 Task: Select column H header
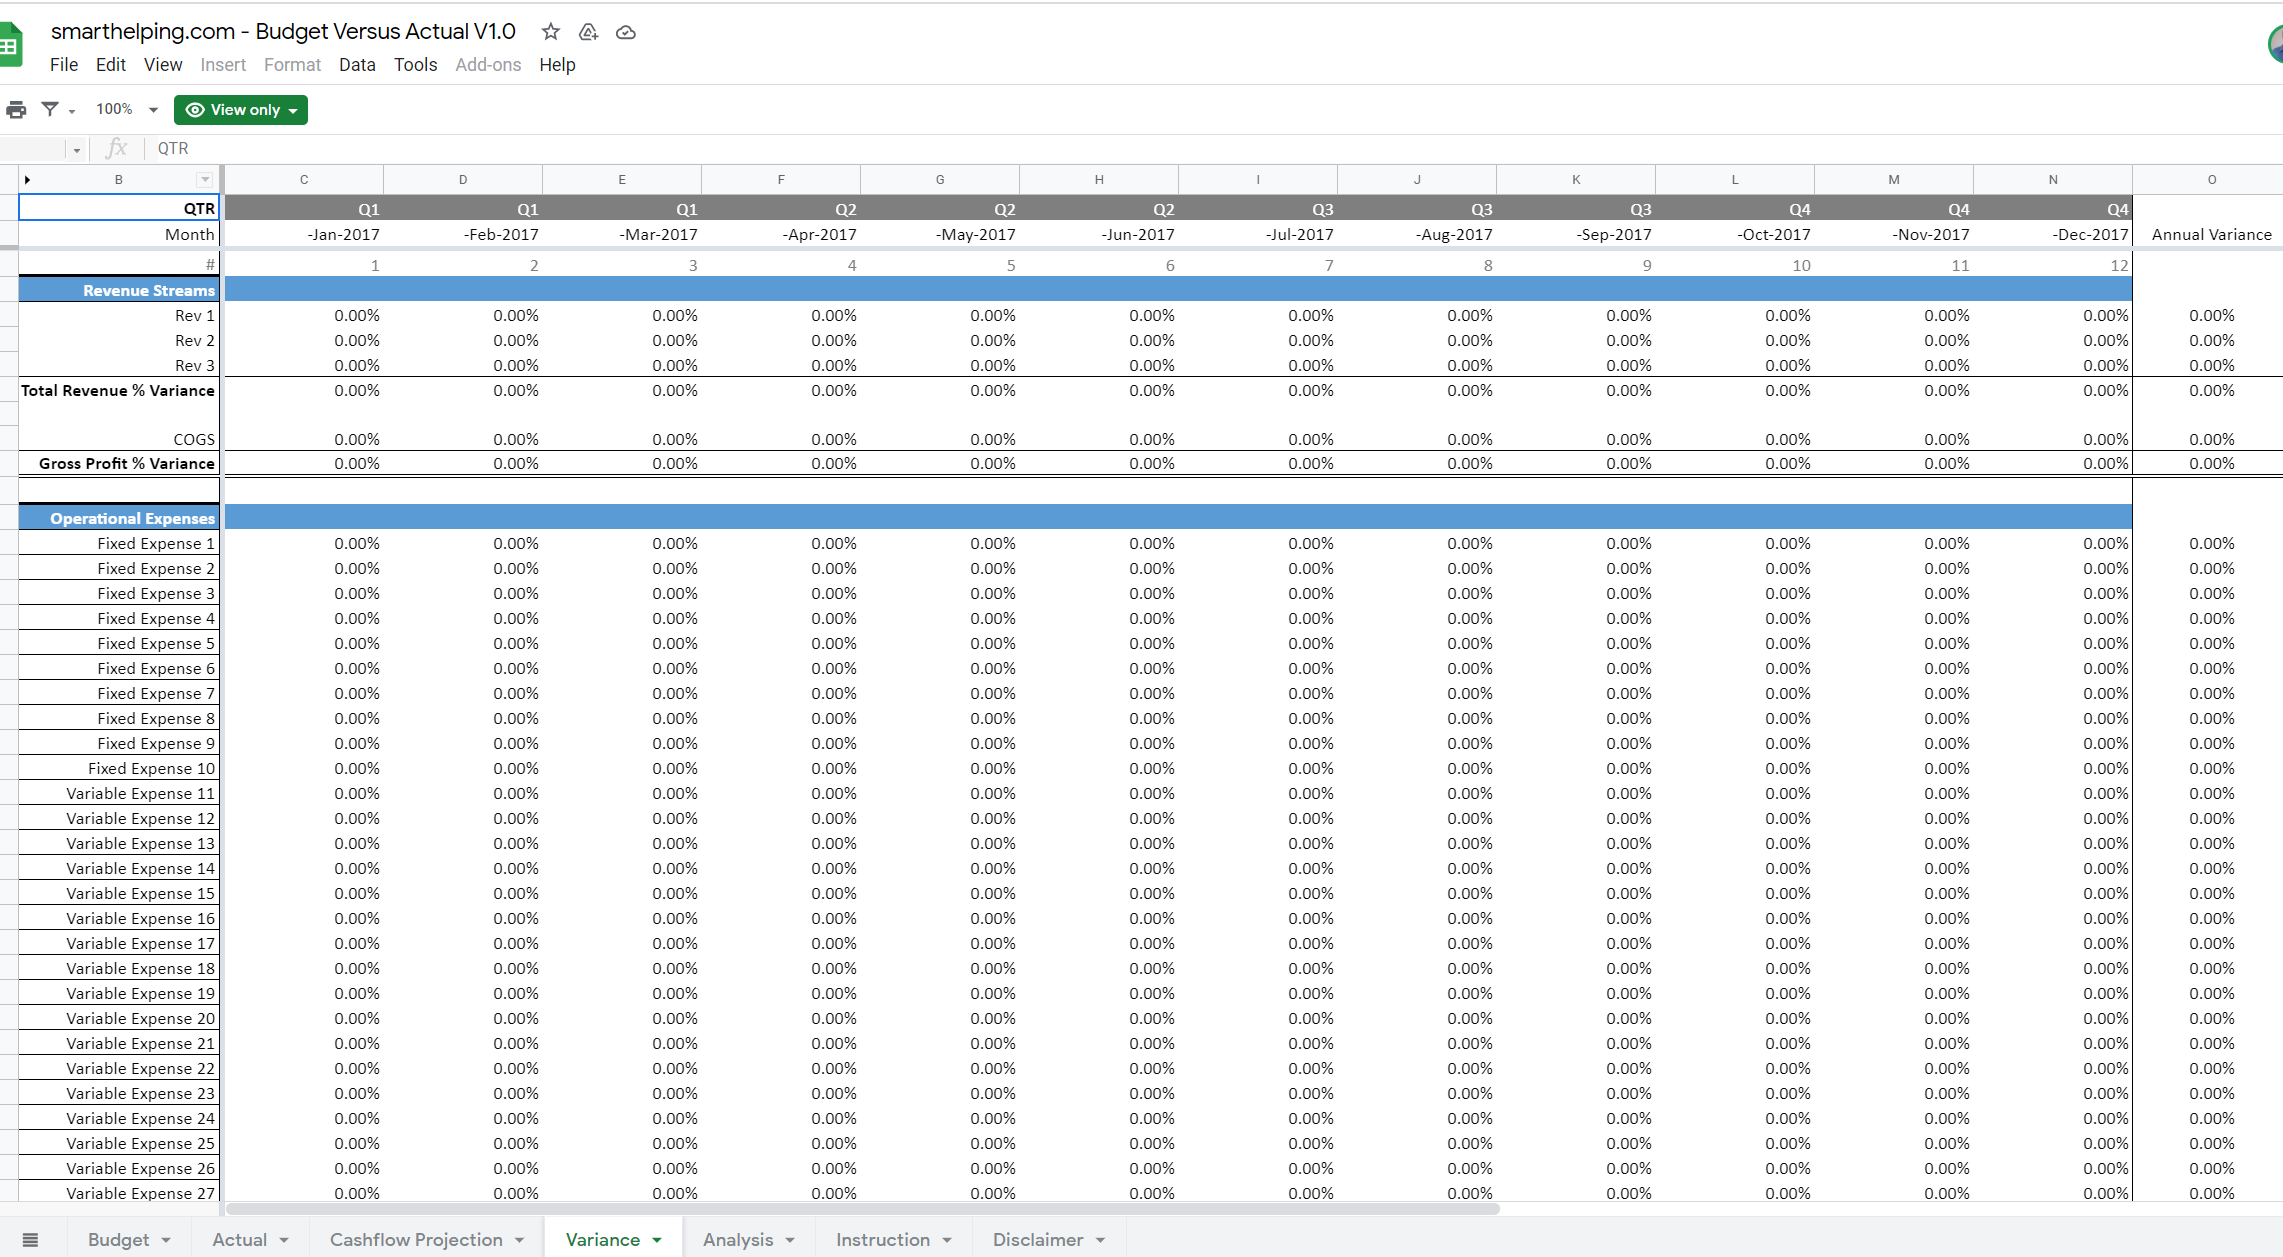point(1099,180)
